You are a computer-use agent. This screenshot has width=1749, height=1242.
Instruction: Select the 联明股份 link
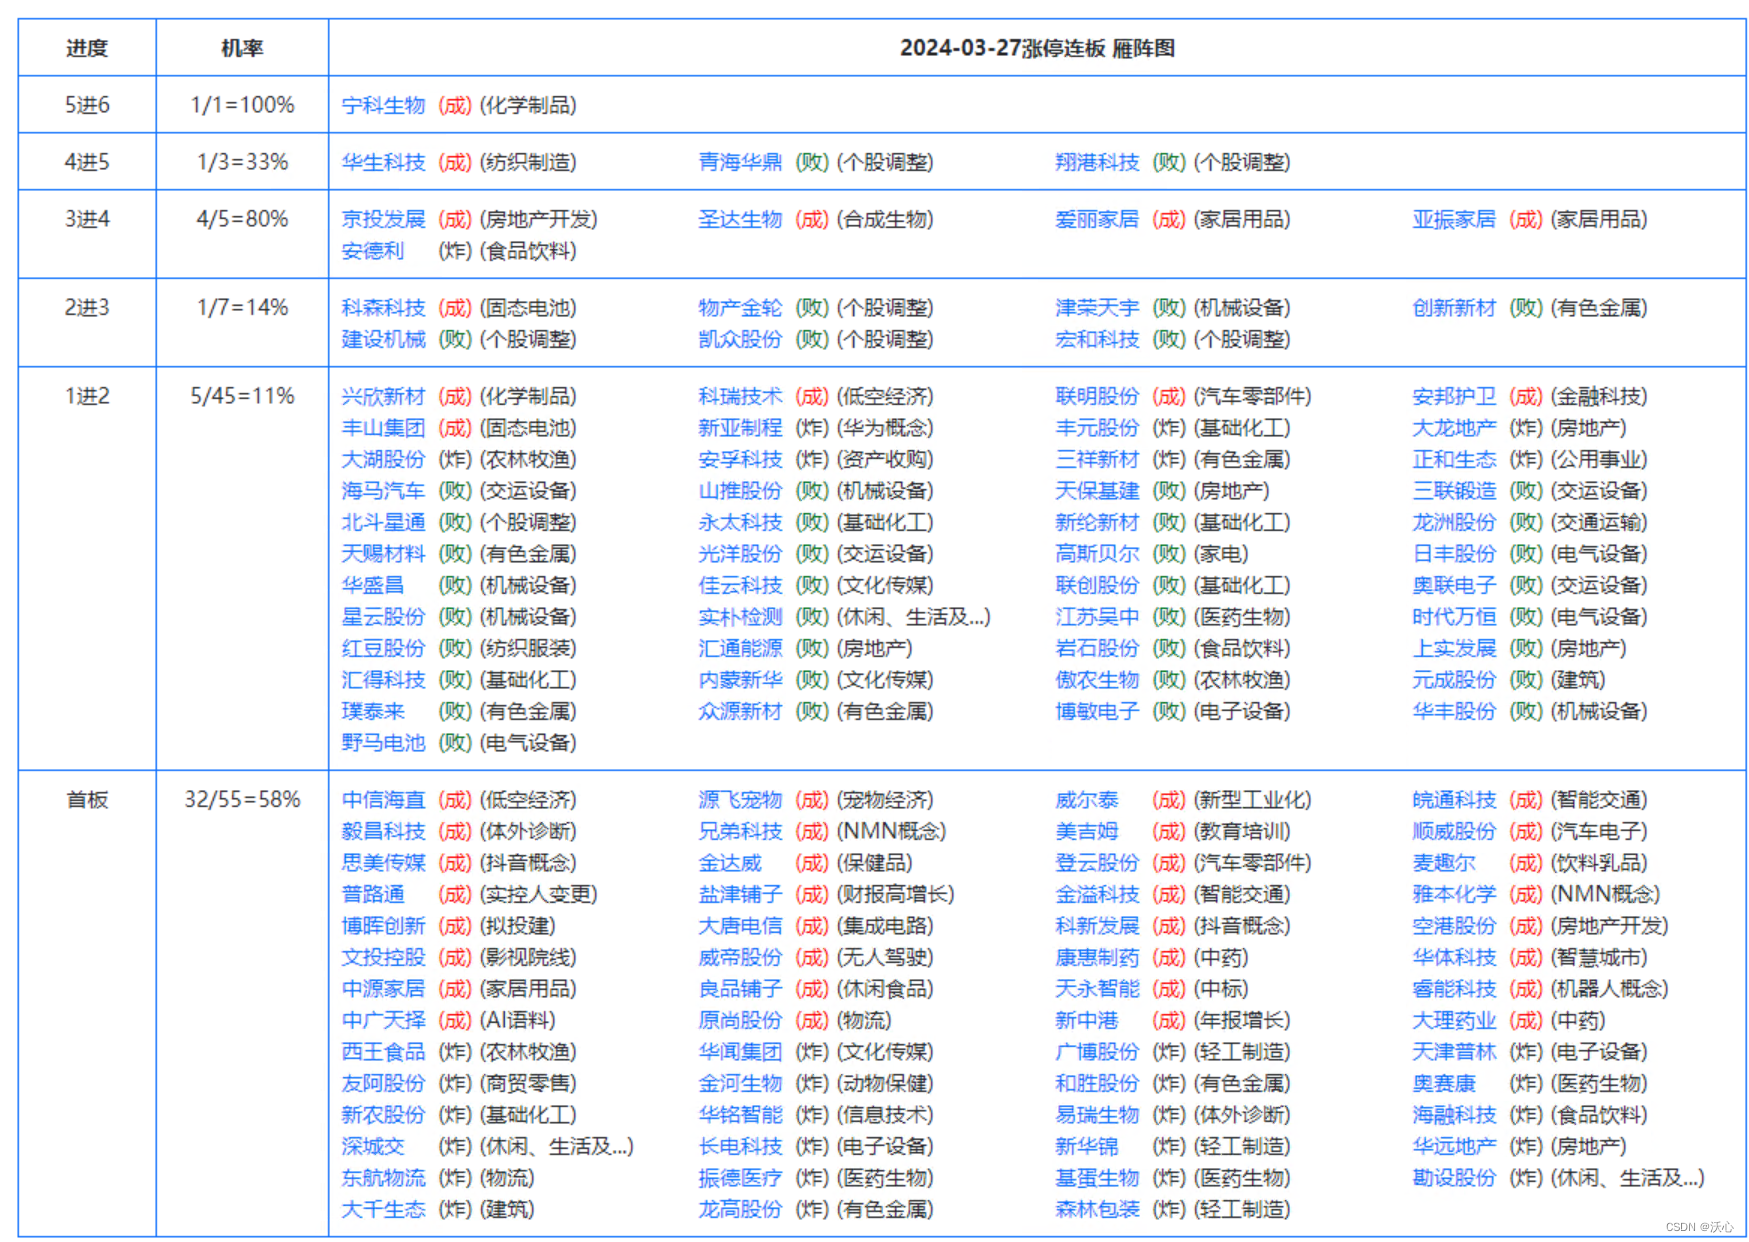1097,397
